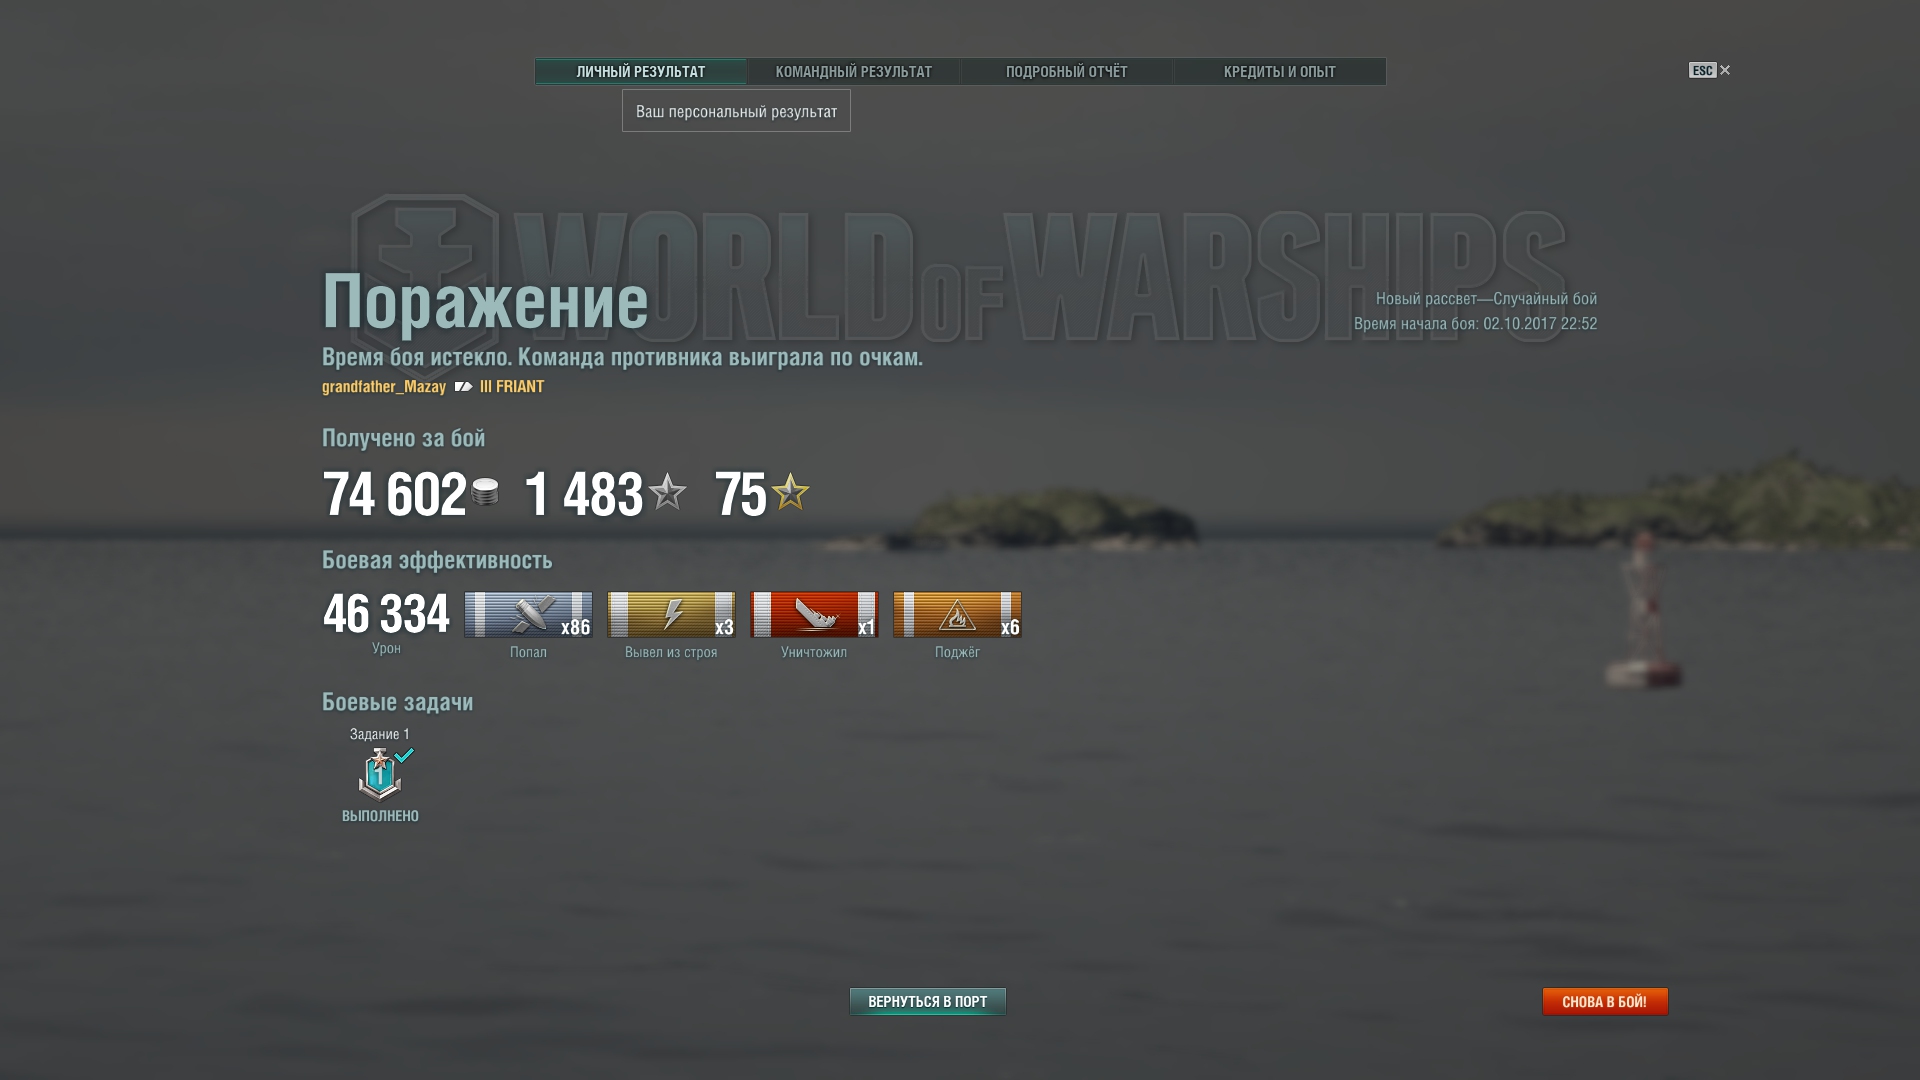
Task: Click the 46 334 damage value
Action: point(386,614)
